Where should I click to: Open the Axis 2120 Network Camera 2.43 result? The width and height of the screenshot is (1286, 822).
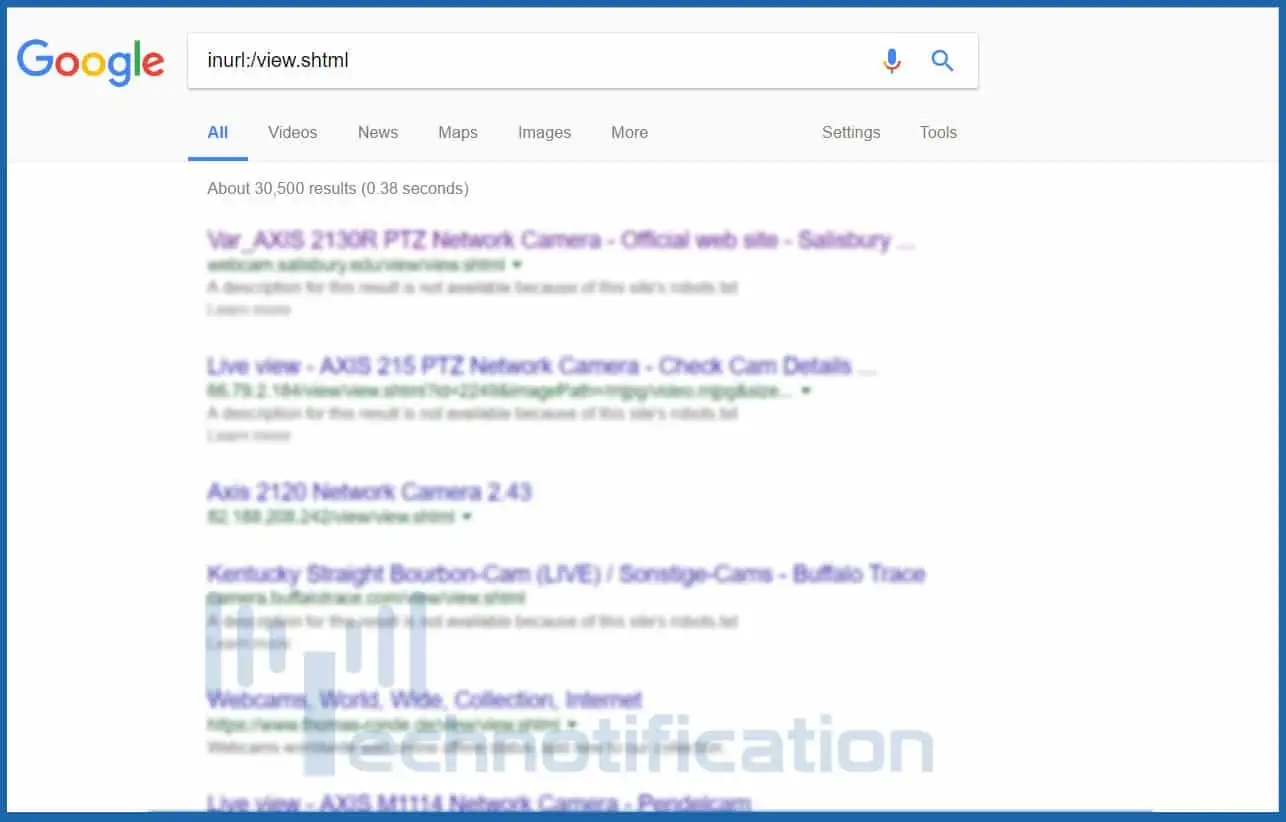(369, 492)
